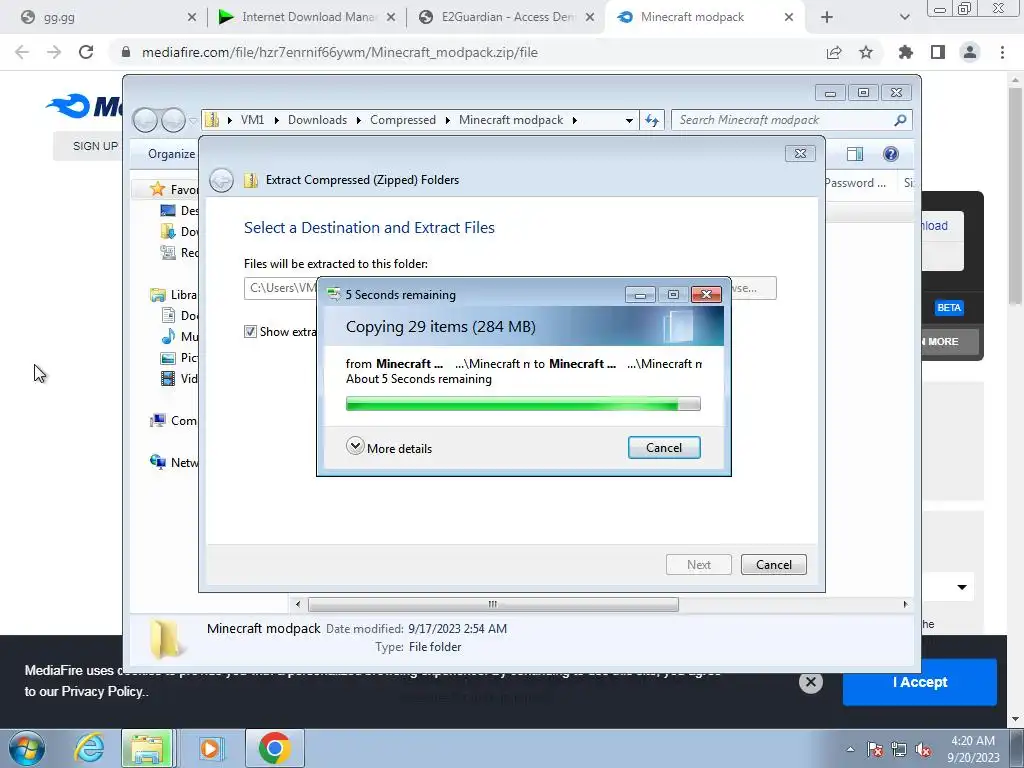
Task: Click Action Center flag tray icon
Action: pos(875,750)
